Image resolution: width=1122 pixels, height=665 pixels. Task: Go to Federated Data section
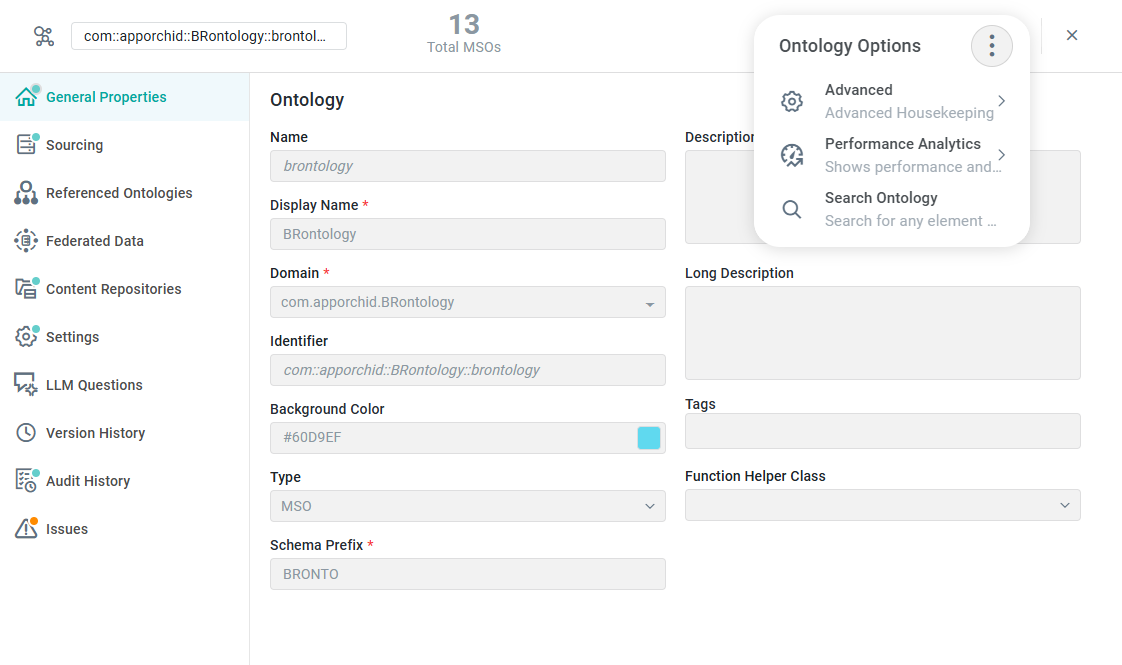click(125, 241)
